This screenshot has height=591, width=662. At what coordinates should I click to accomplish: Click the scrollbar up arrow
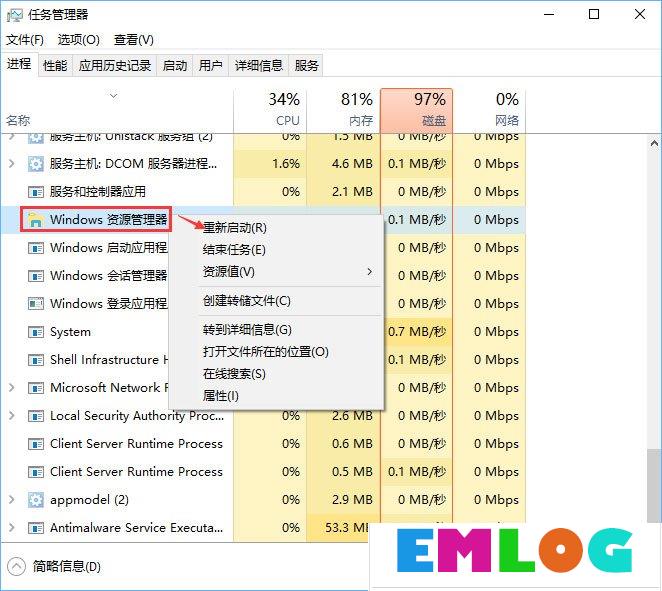click(x=654, y=144)
